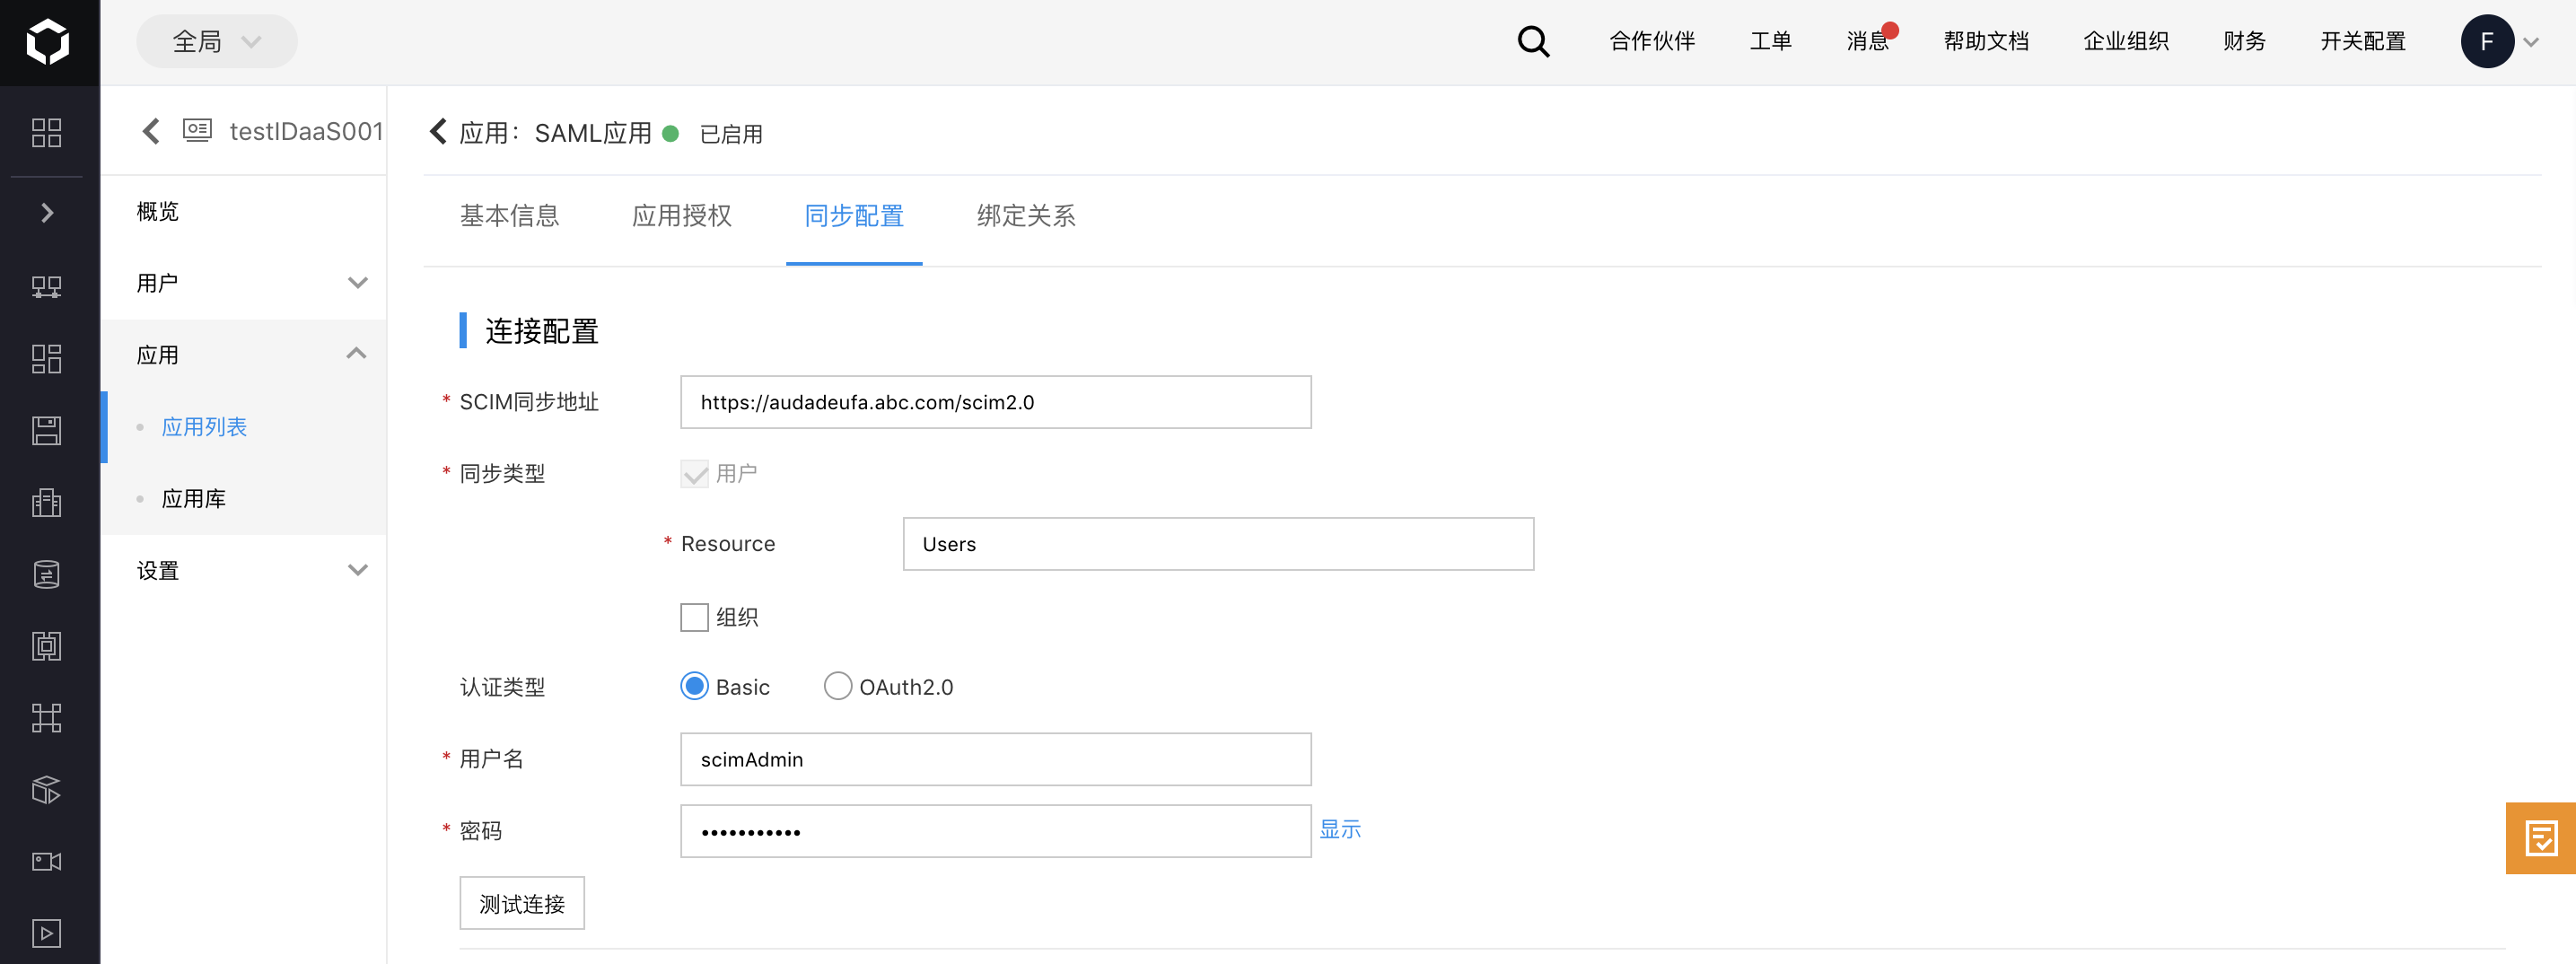Select OAuth2.0 authentication type
This screenshot has width=2576, height=964.
837,687
